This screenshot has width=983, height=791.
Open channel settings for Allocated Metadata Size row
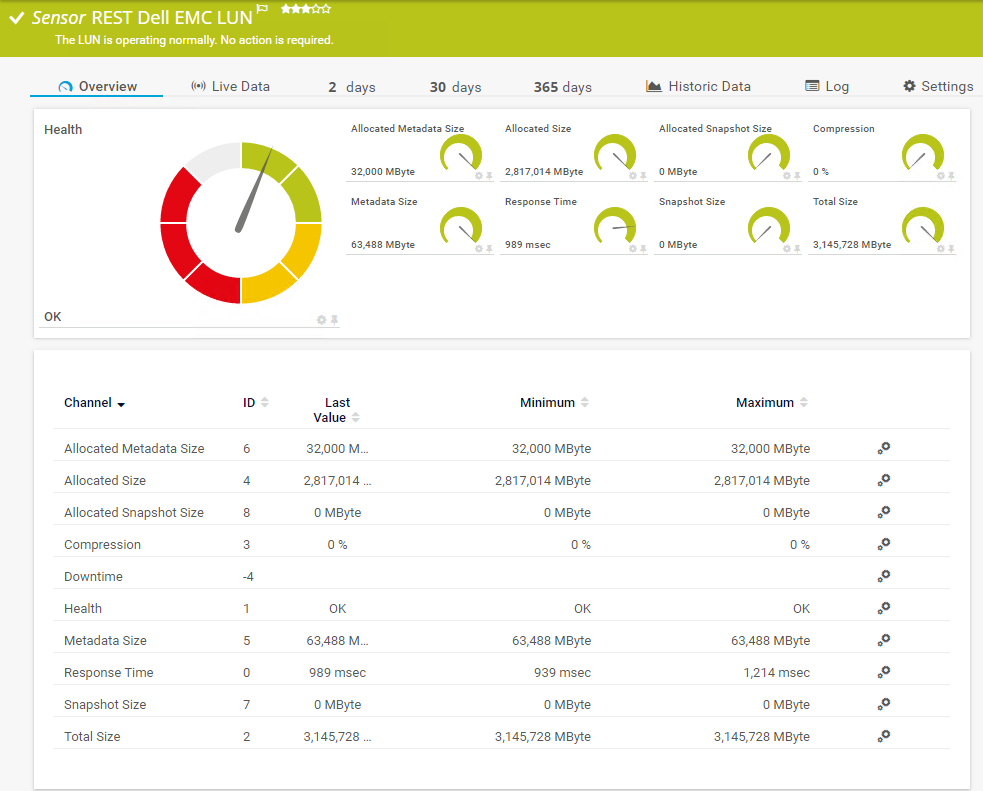pyautogui.click(x=883, y=449)
